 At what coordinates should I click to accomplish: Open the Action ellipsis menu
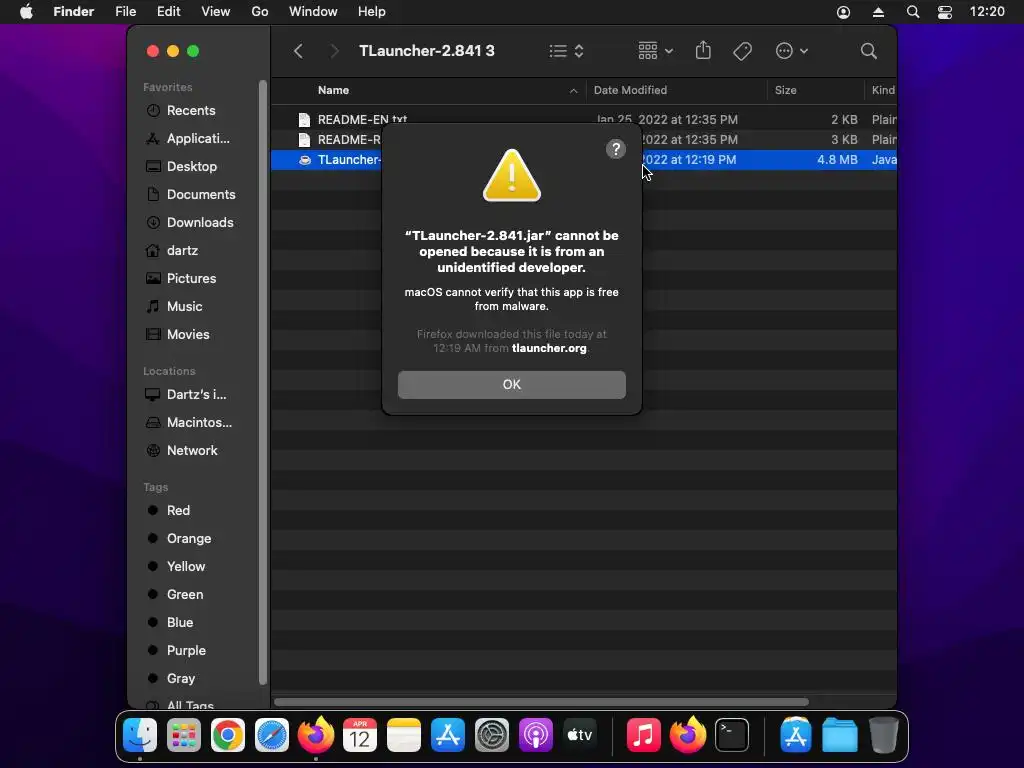pyautogui.click(x=792, y=51)
